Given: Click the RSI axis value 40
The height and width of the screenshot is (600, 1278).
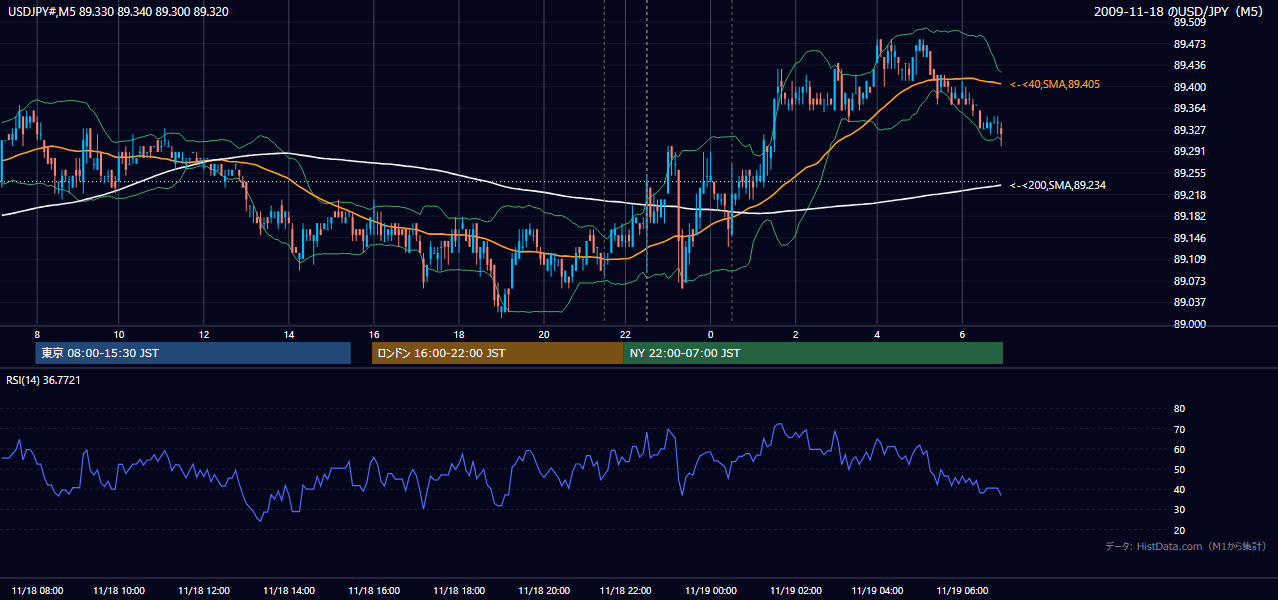Looking at the screenshot, I should [x=1179, y=490].
